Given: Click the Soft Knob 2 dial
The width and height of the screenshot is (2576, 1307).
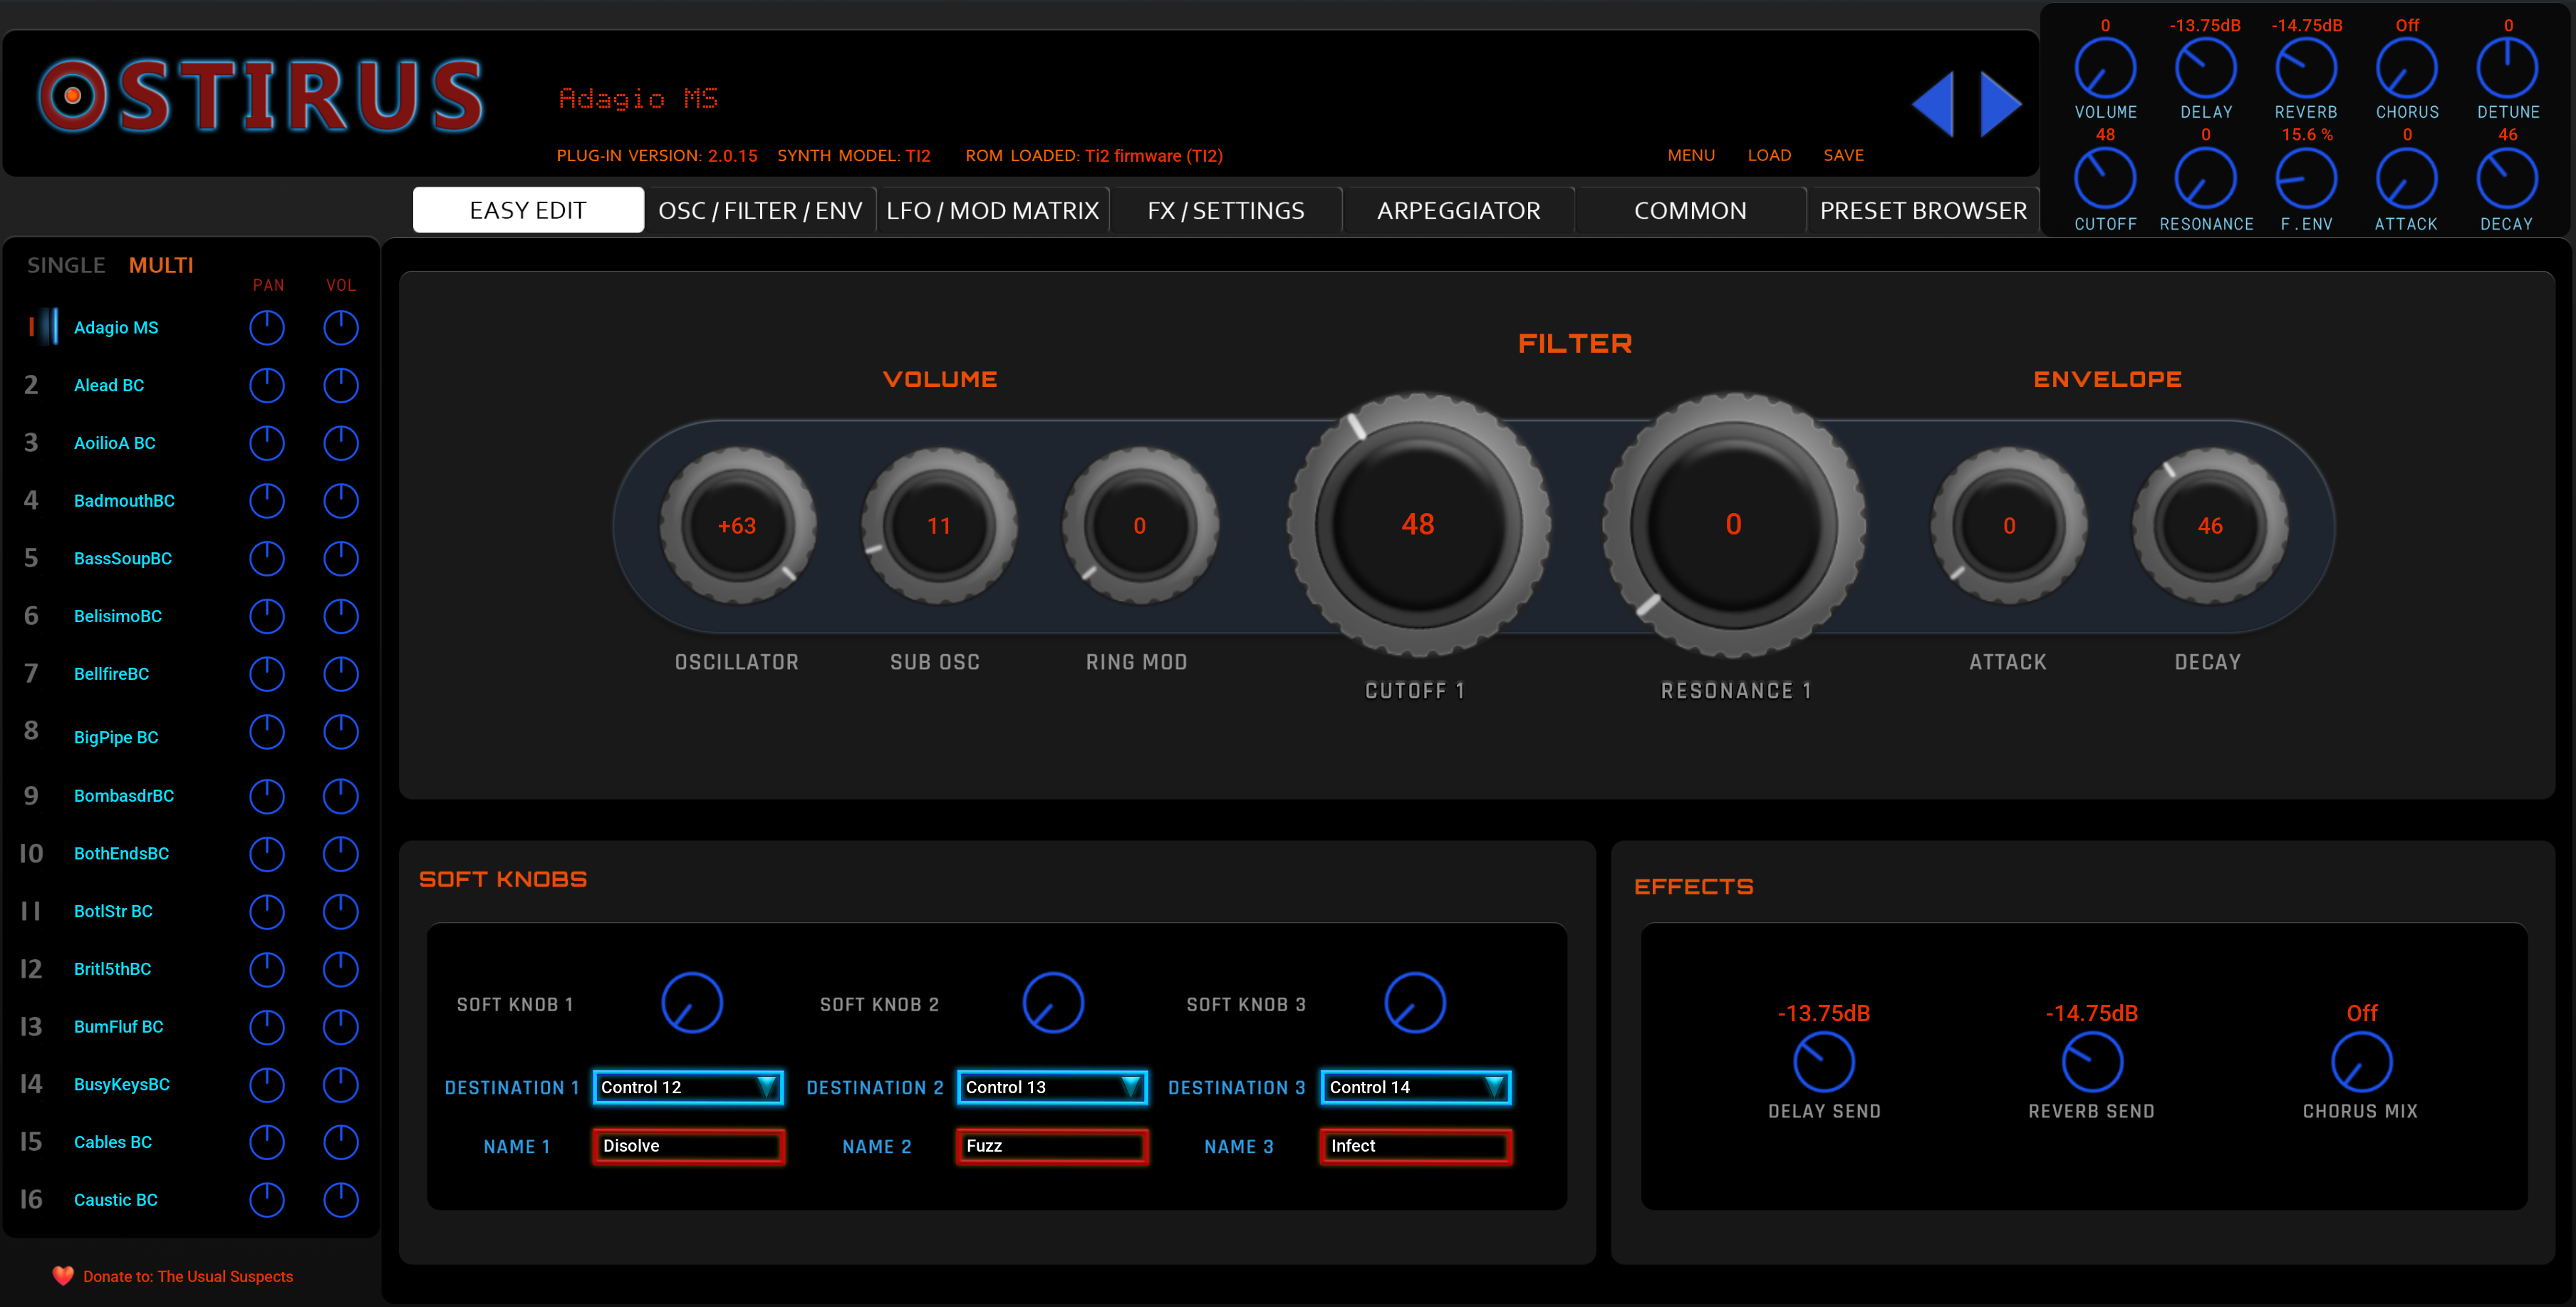Looking at the screenshot, I should (x=1052, y=1002).
